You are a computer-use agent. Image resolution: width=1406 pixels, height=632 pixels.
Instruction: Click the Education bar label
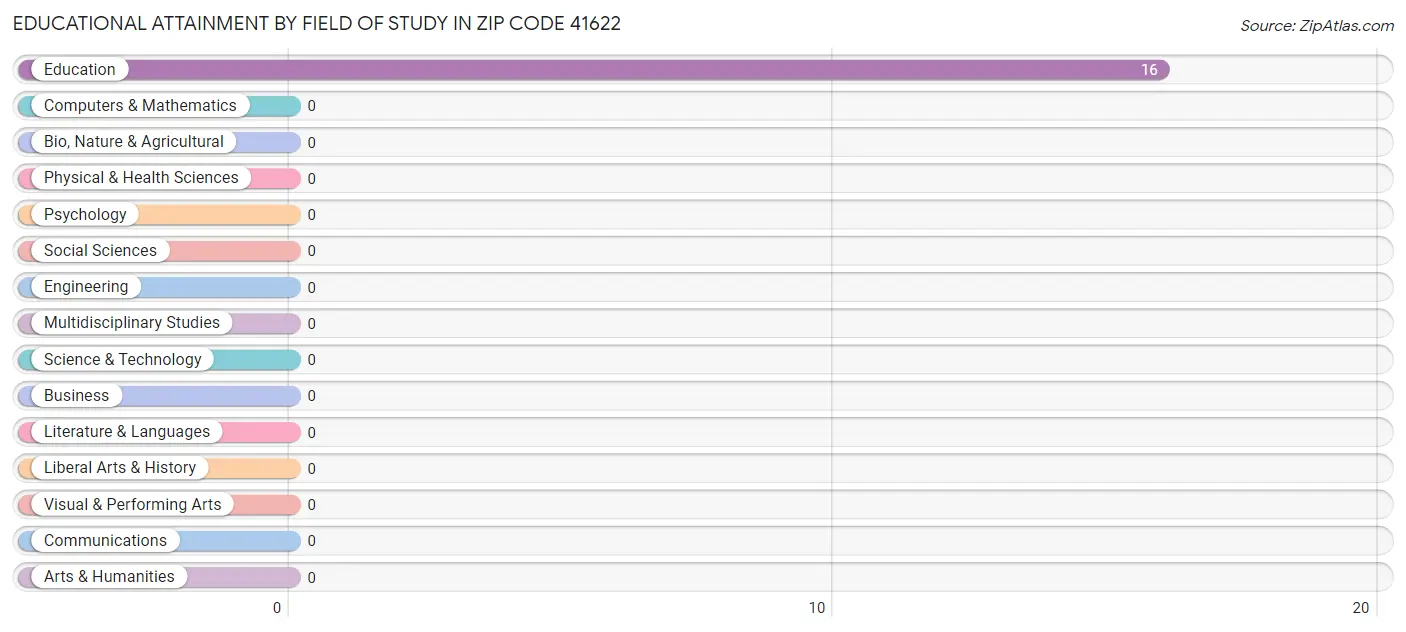point(80,70)
